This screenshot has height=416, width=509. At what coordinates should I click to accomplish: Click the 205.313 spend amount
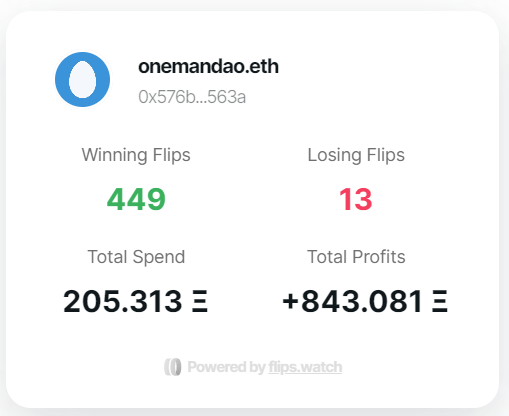(122, 301)
